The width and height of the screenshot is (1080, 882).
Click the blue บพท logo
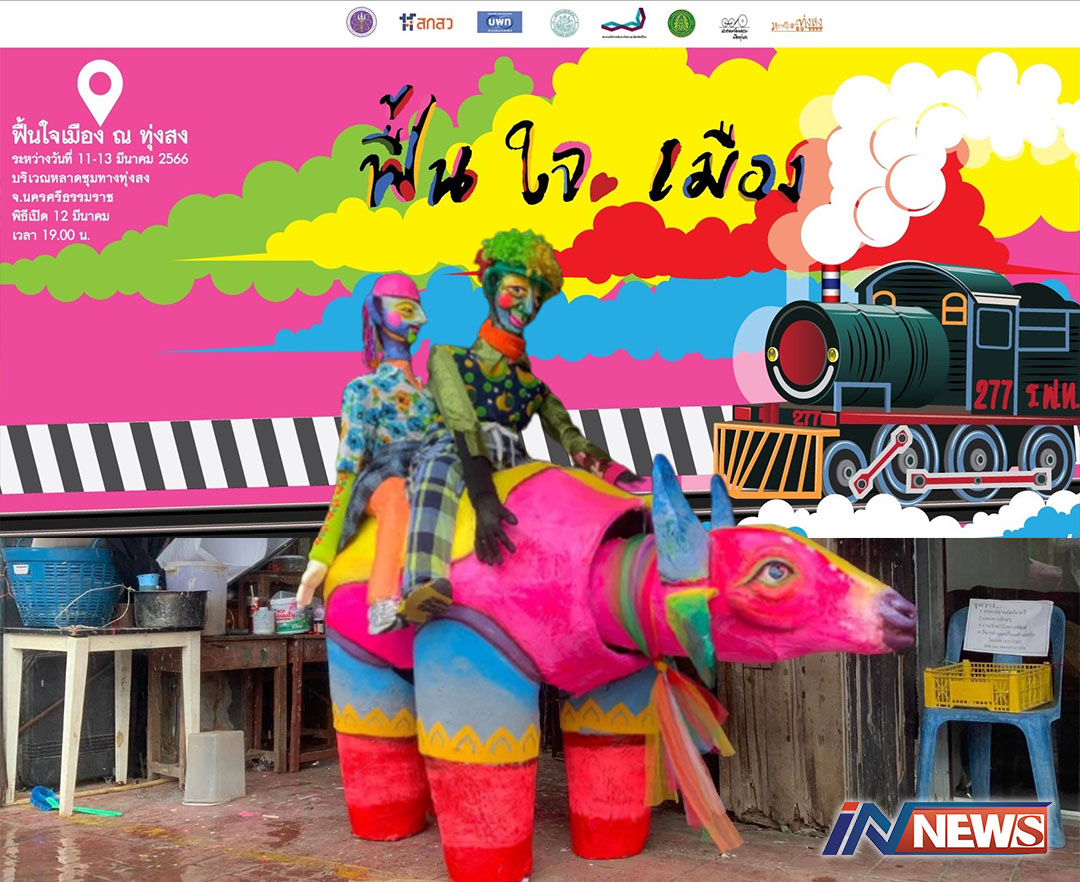click(x=499, y=22)
